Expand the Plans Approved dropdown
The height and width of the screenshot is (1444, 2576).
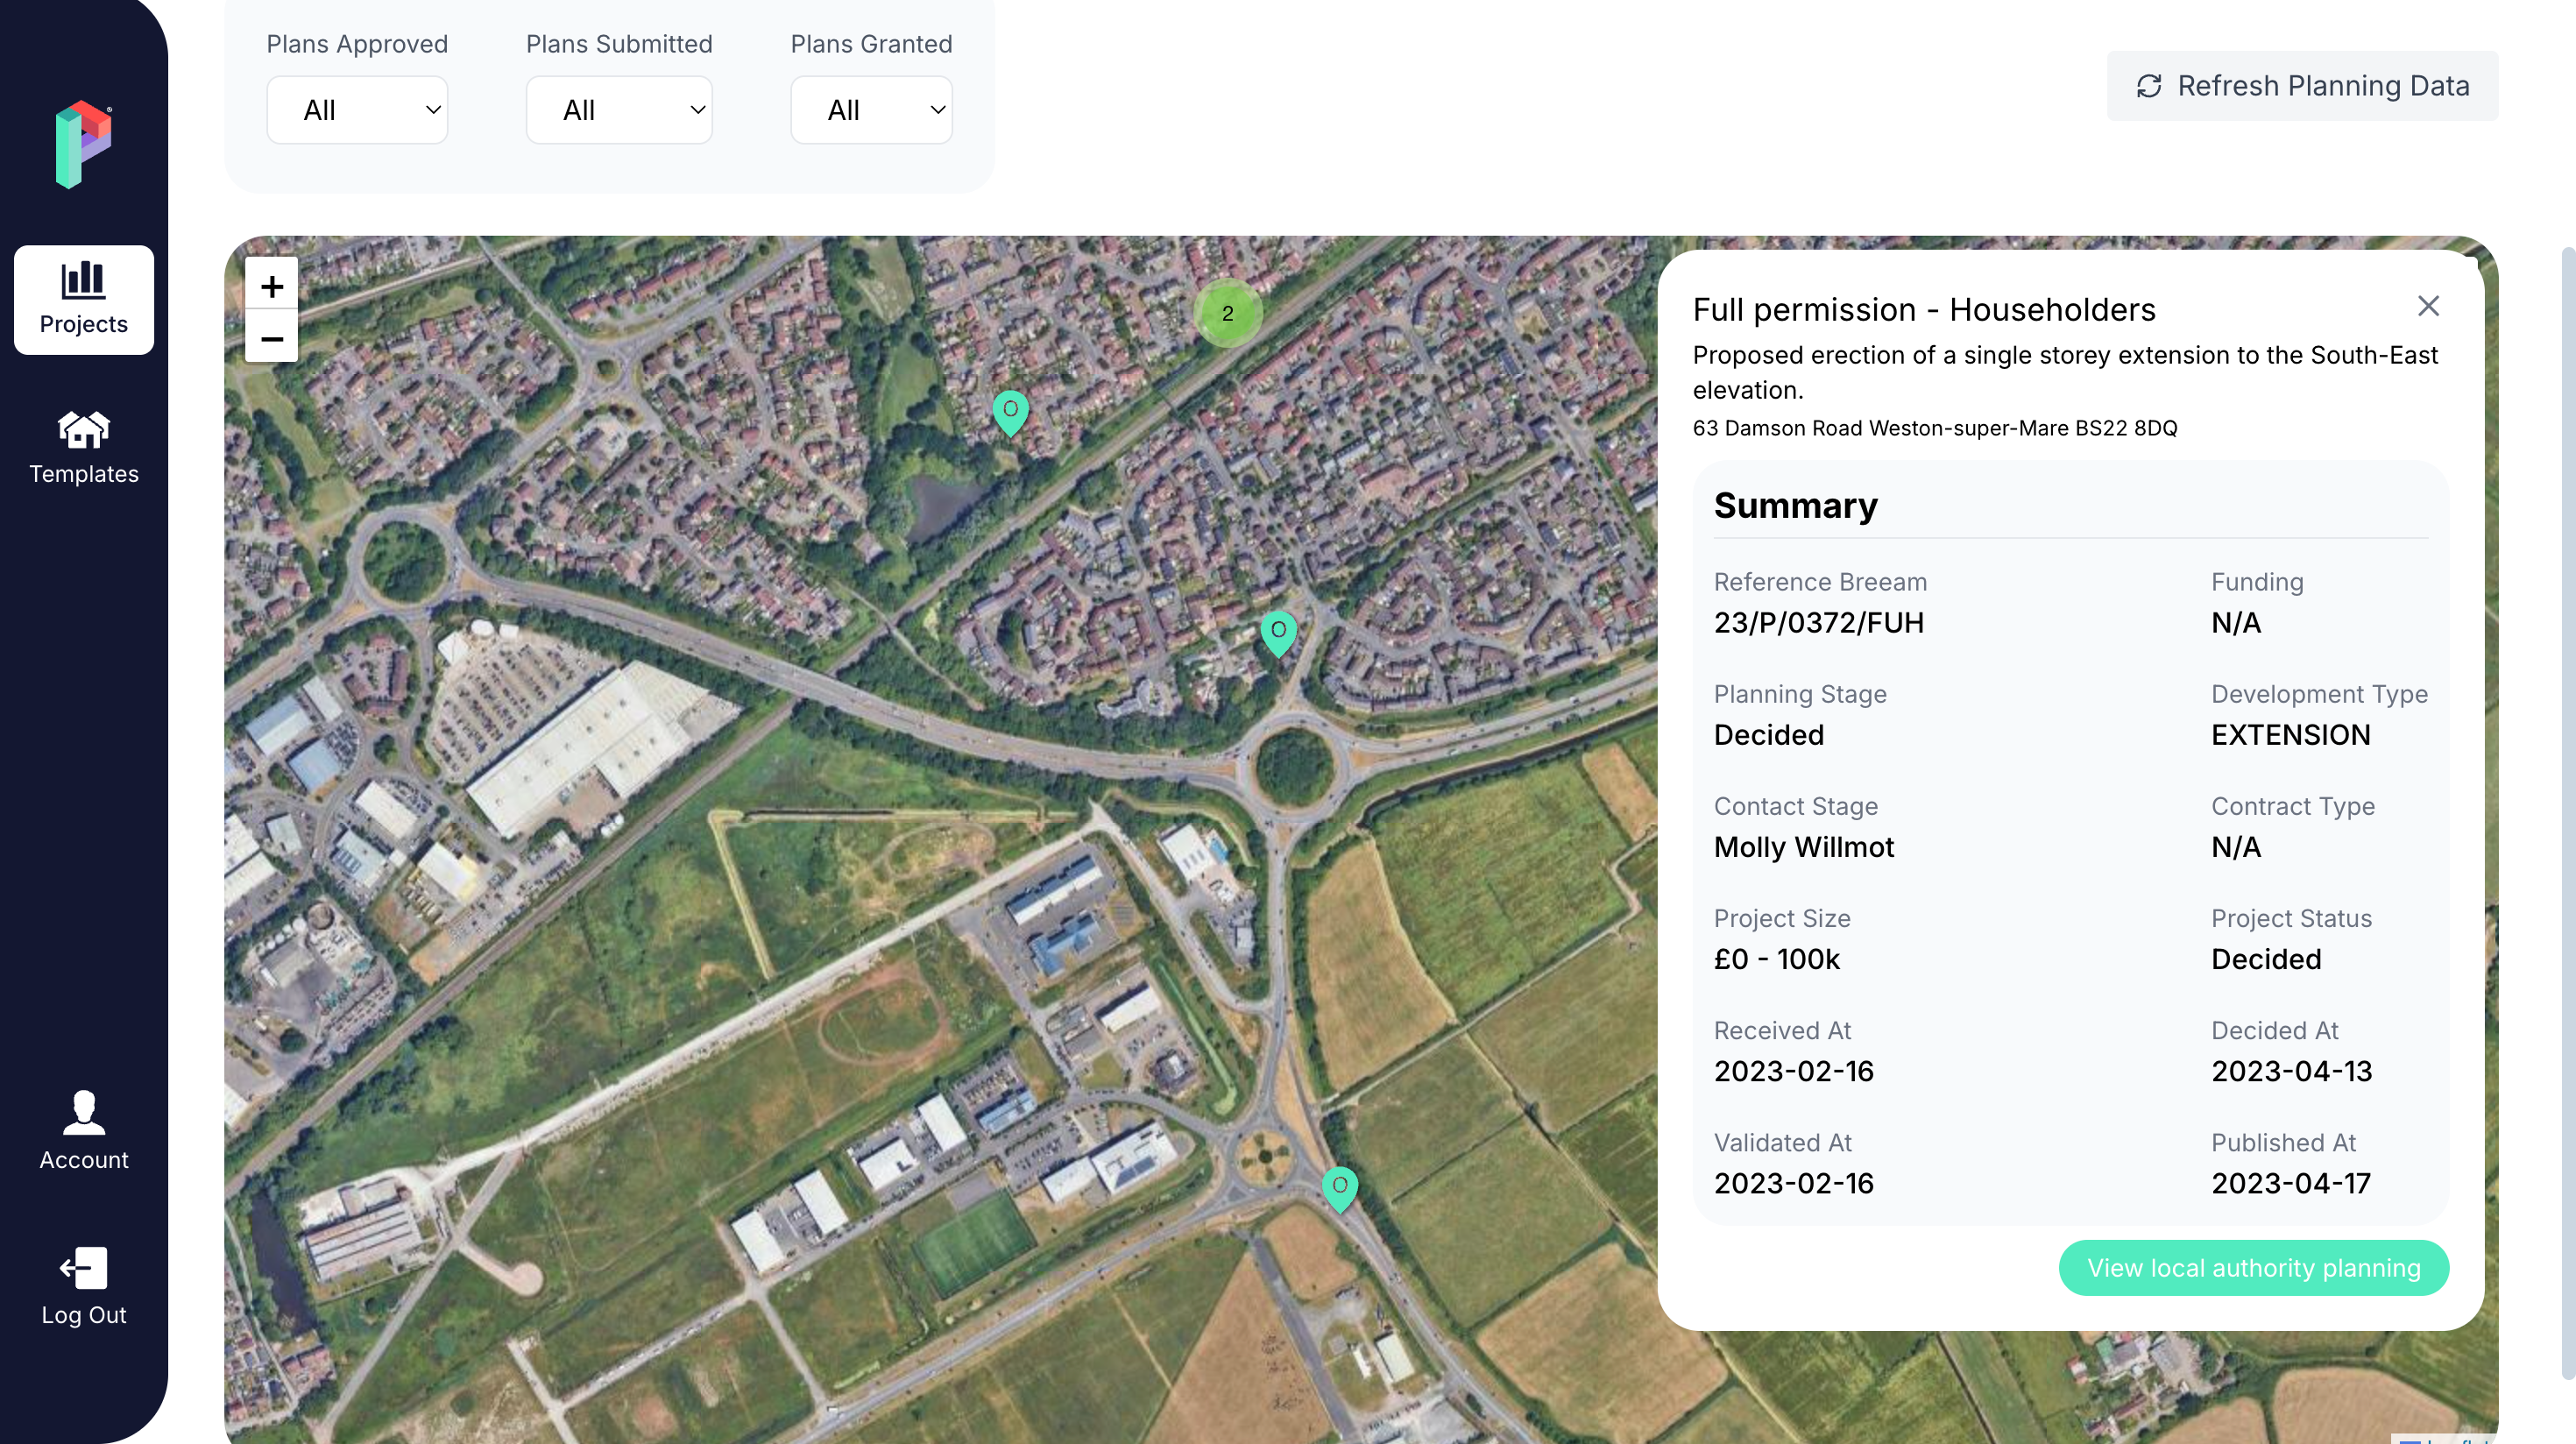[x=357, y=110]
